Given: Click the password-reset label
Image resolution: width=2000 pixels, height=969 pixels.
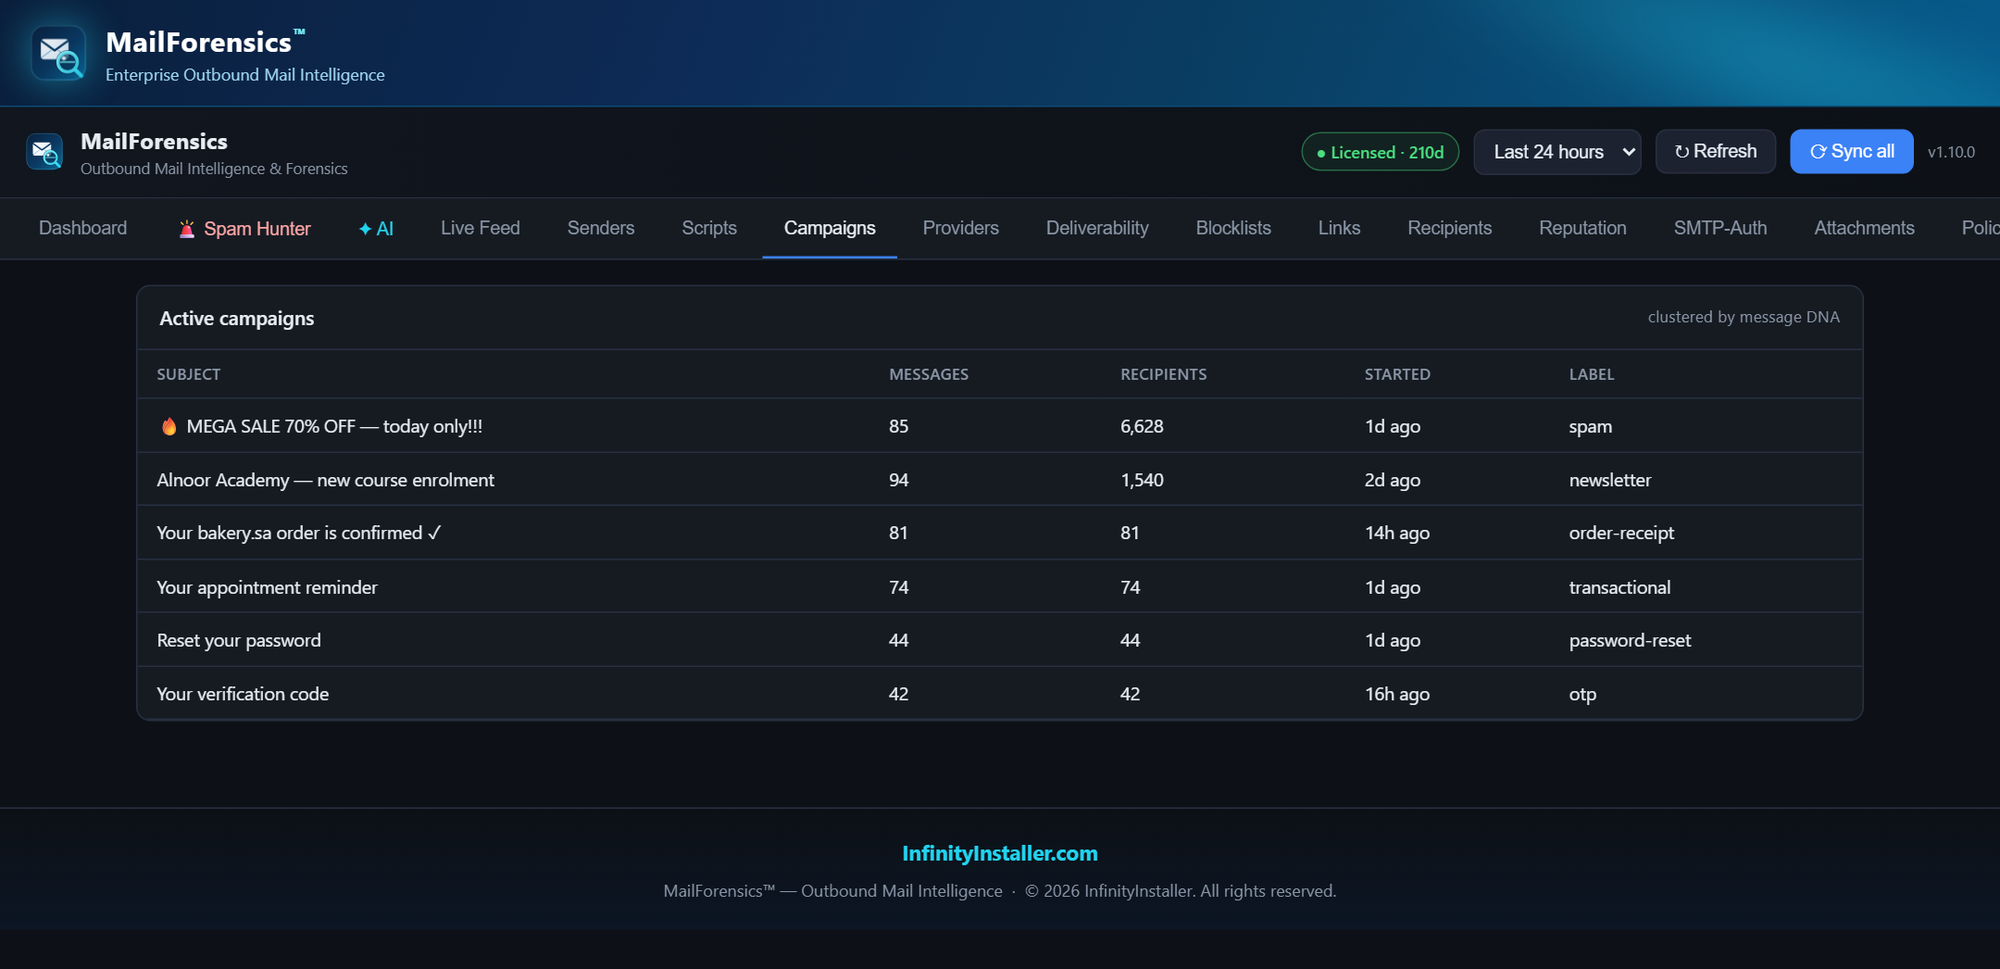Looking at the screenshot, I should 1630,640.
